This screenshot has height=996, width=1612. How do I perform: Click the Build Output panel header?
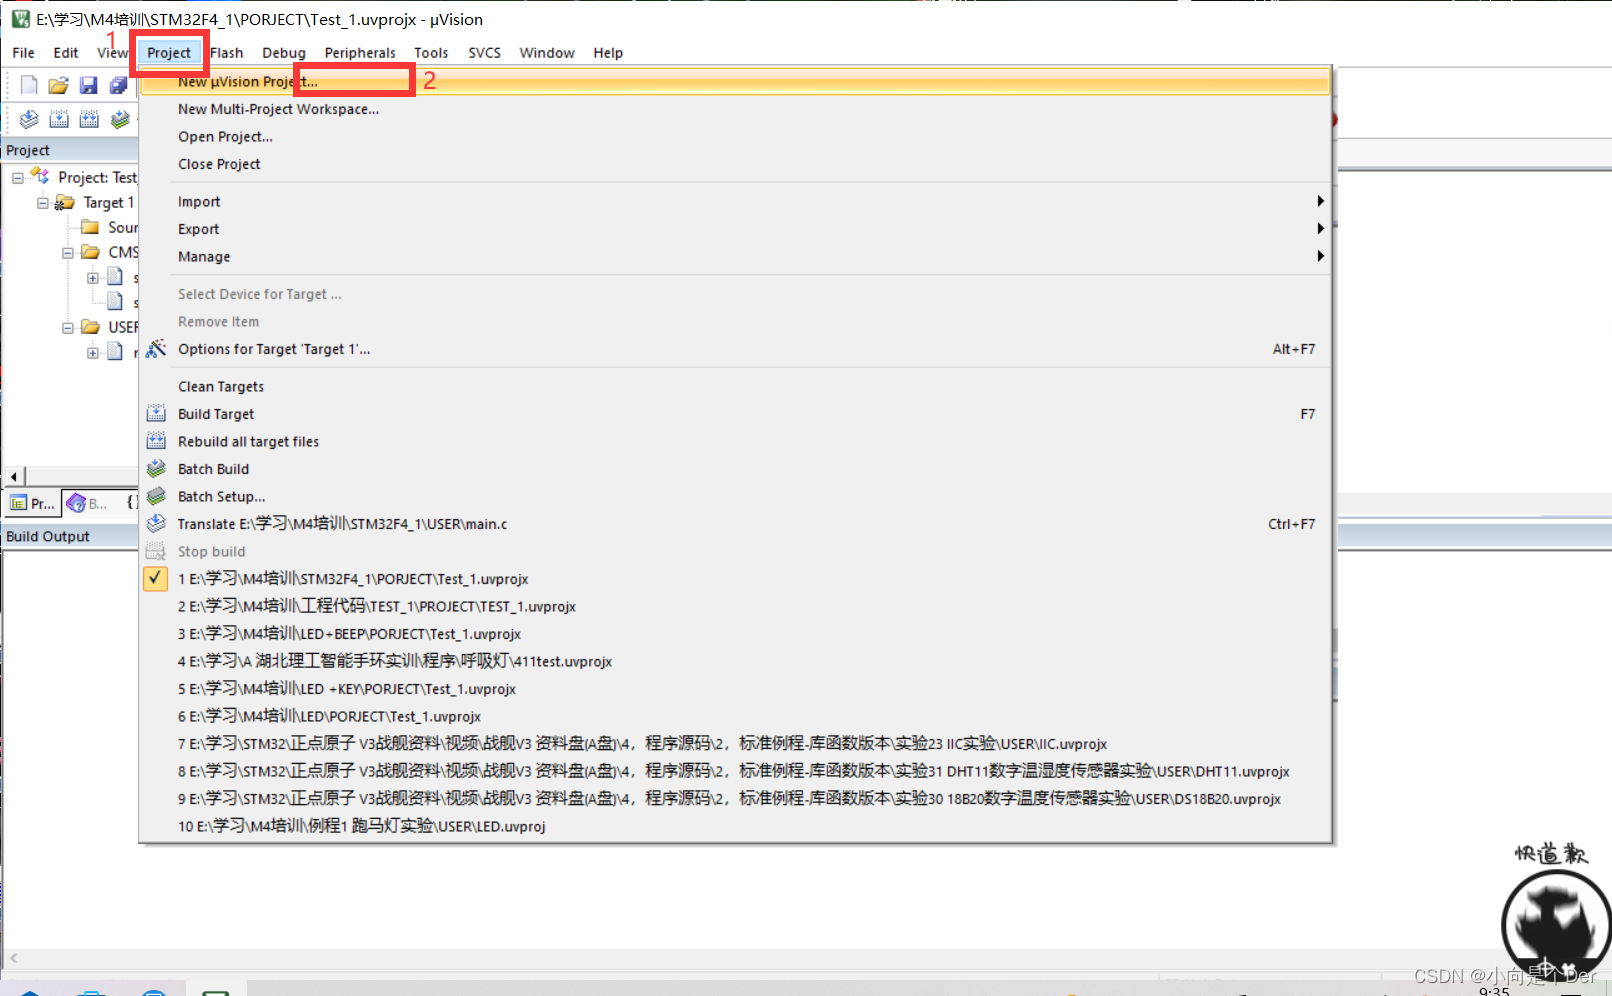point(70,536)
